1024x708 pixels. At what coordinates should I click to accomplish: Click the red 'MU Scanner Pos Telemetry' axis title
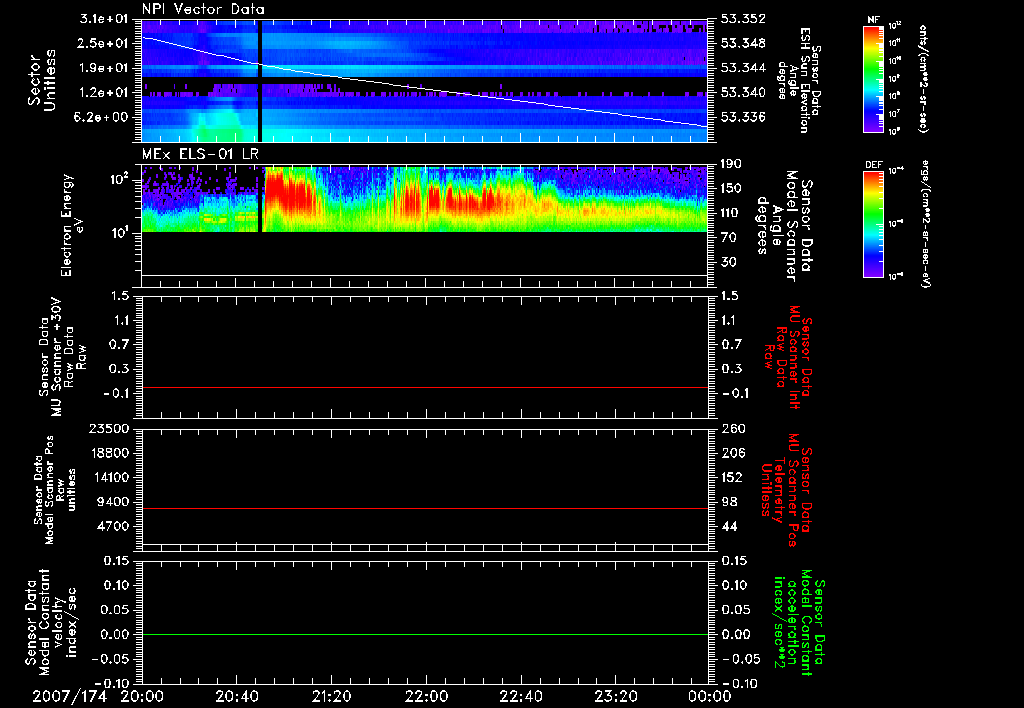[786, 490]
